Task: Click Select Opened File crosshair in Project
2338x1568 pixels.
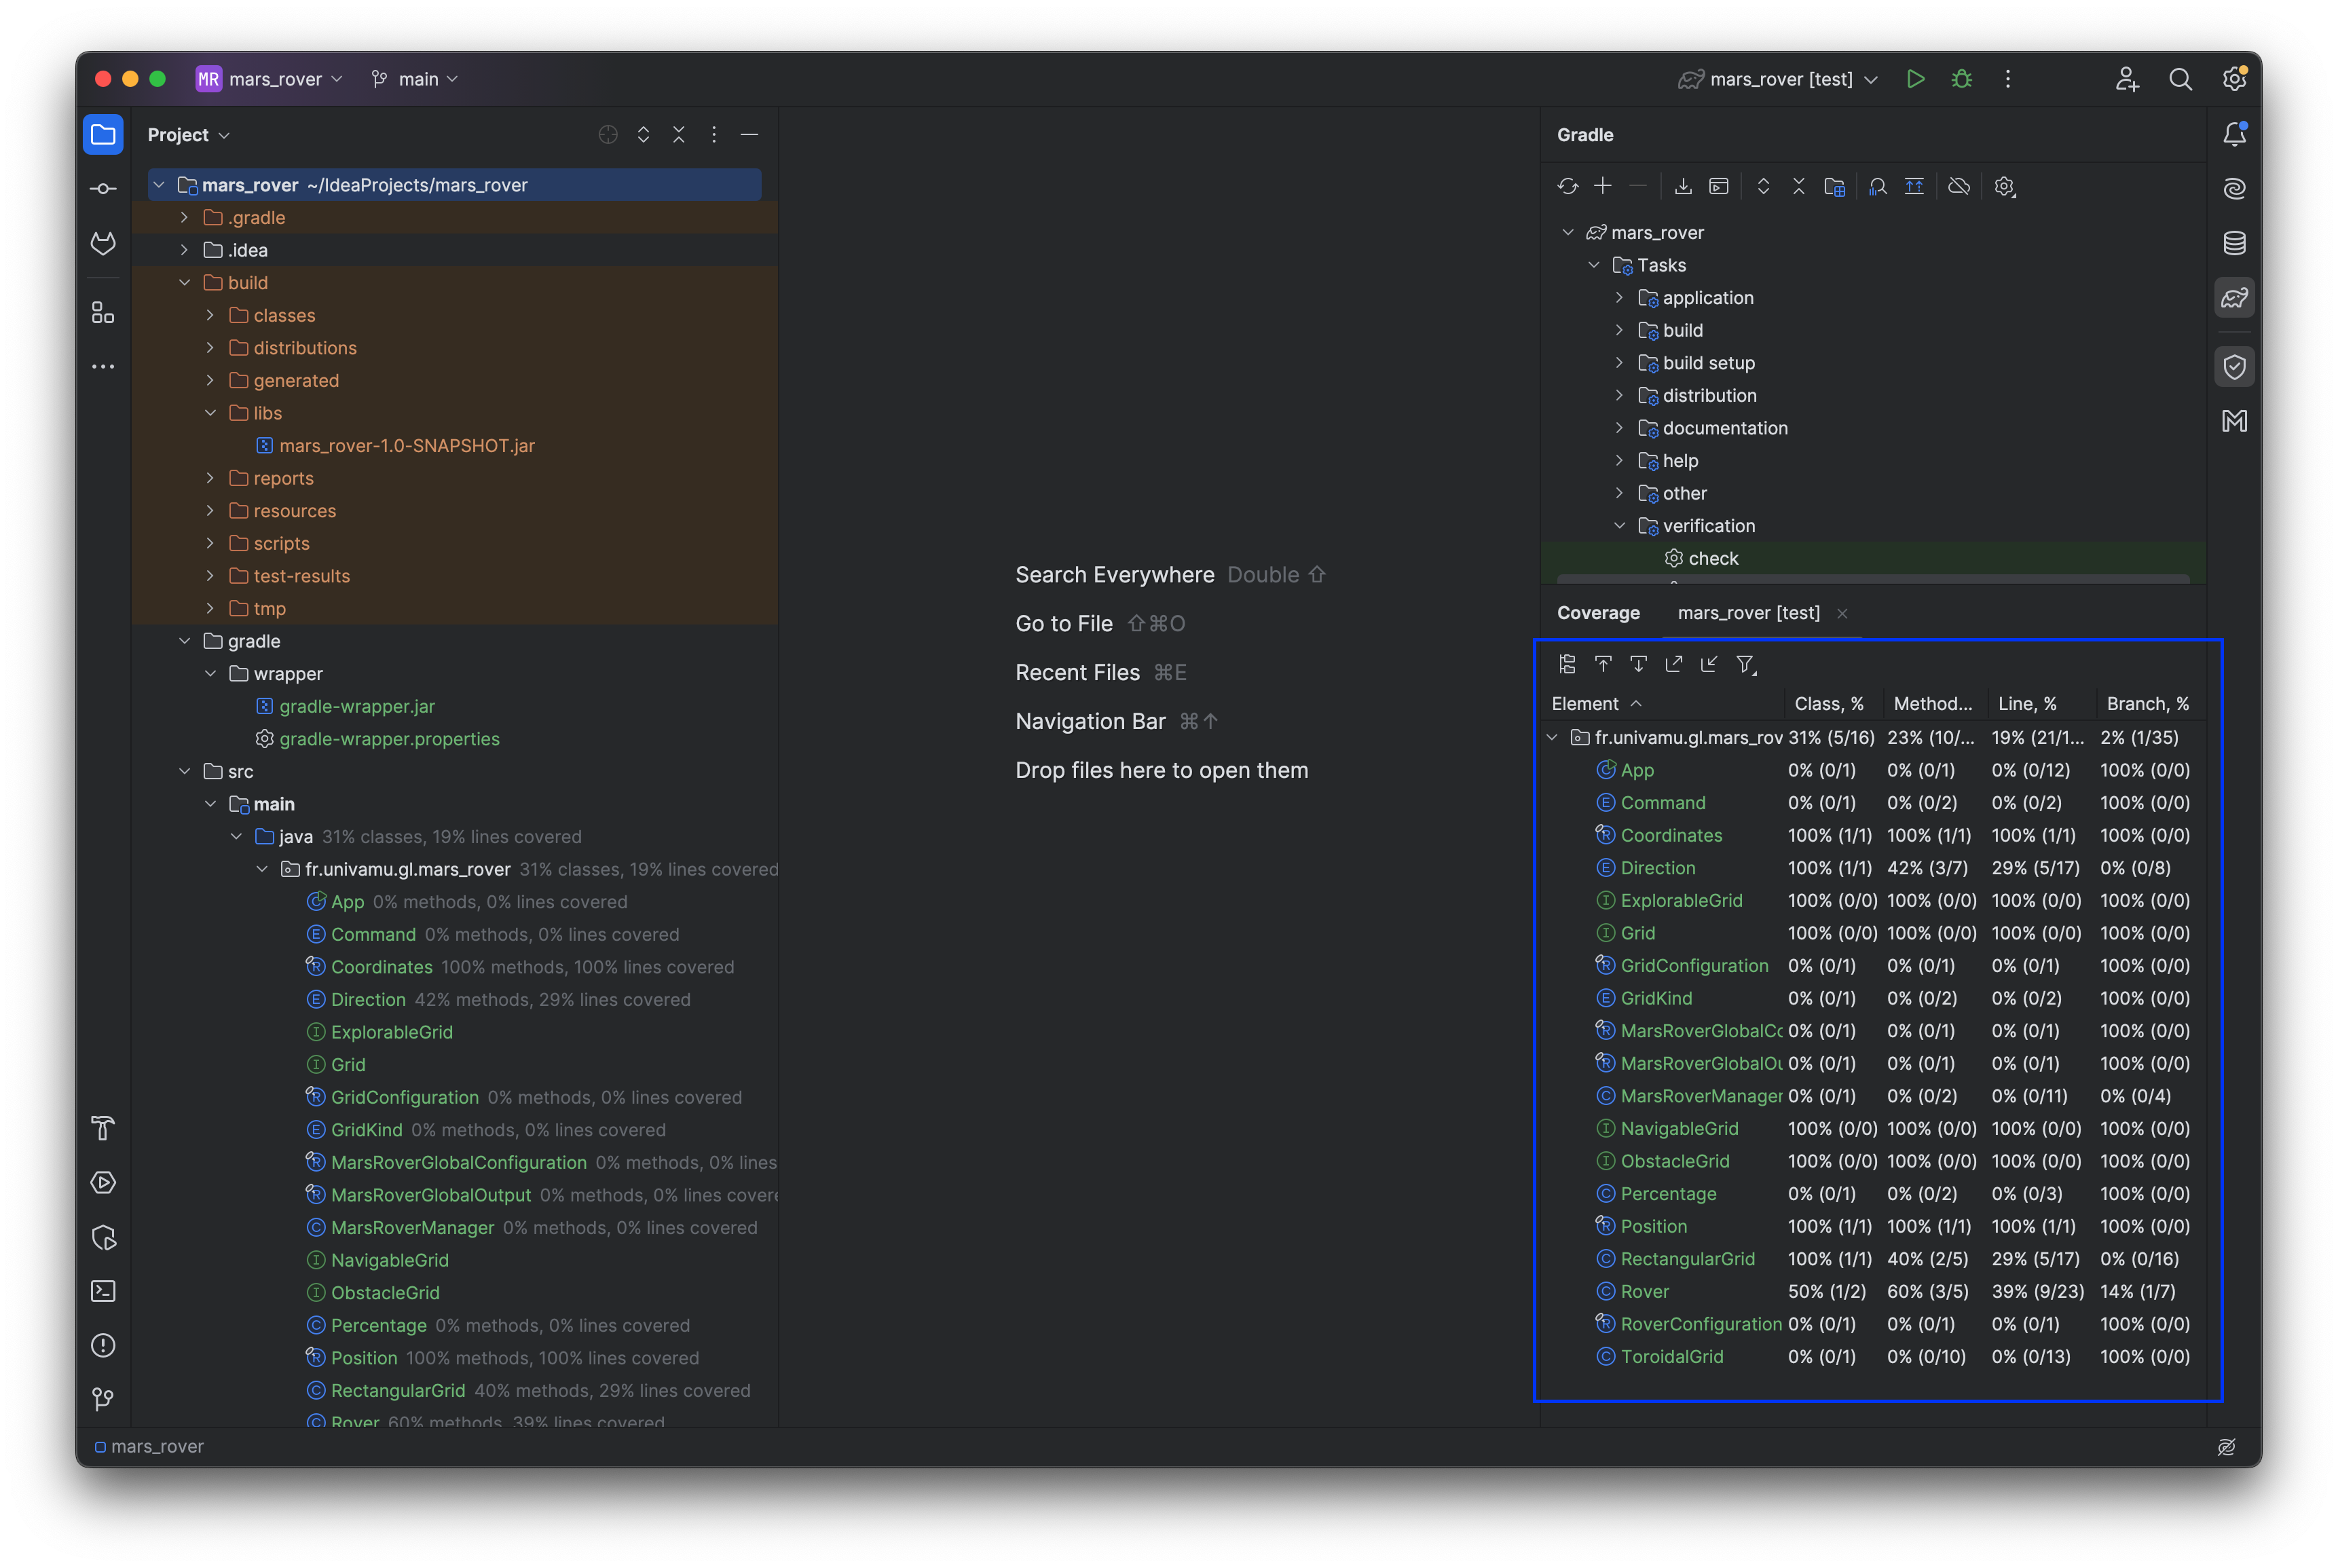Action: click(608, 135)
